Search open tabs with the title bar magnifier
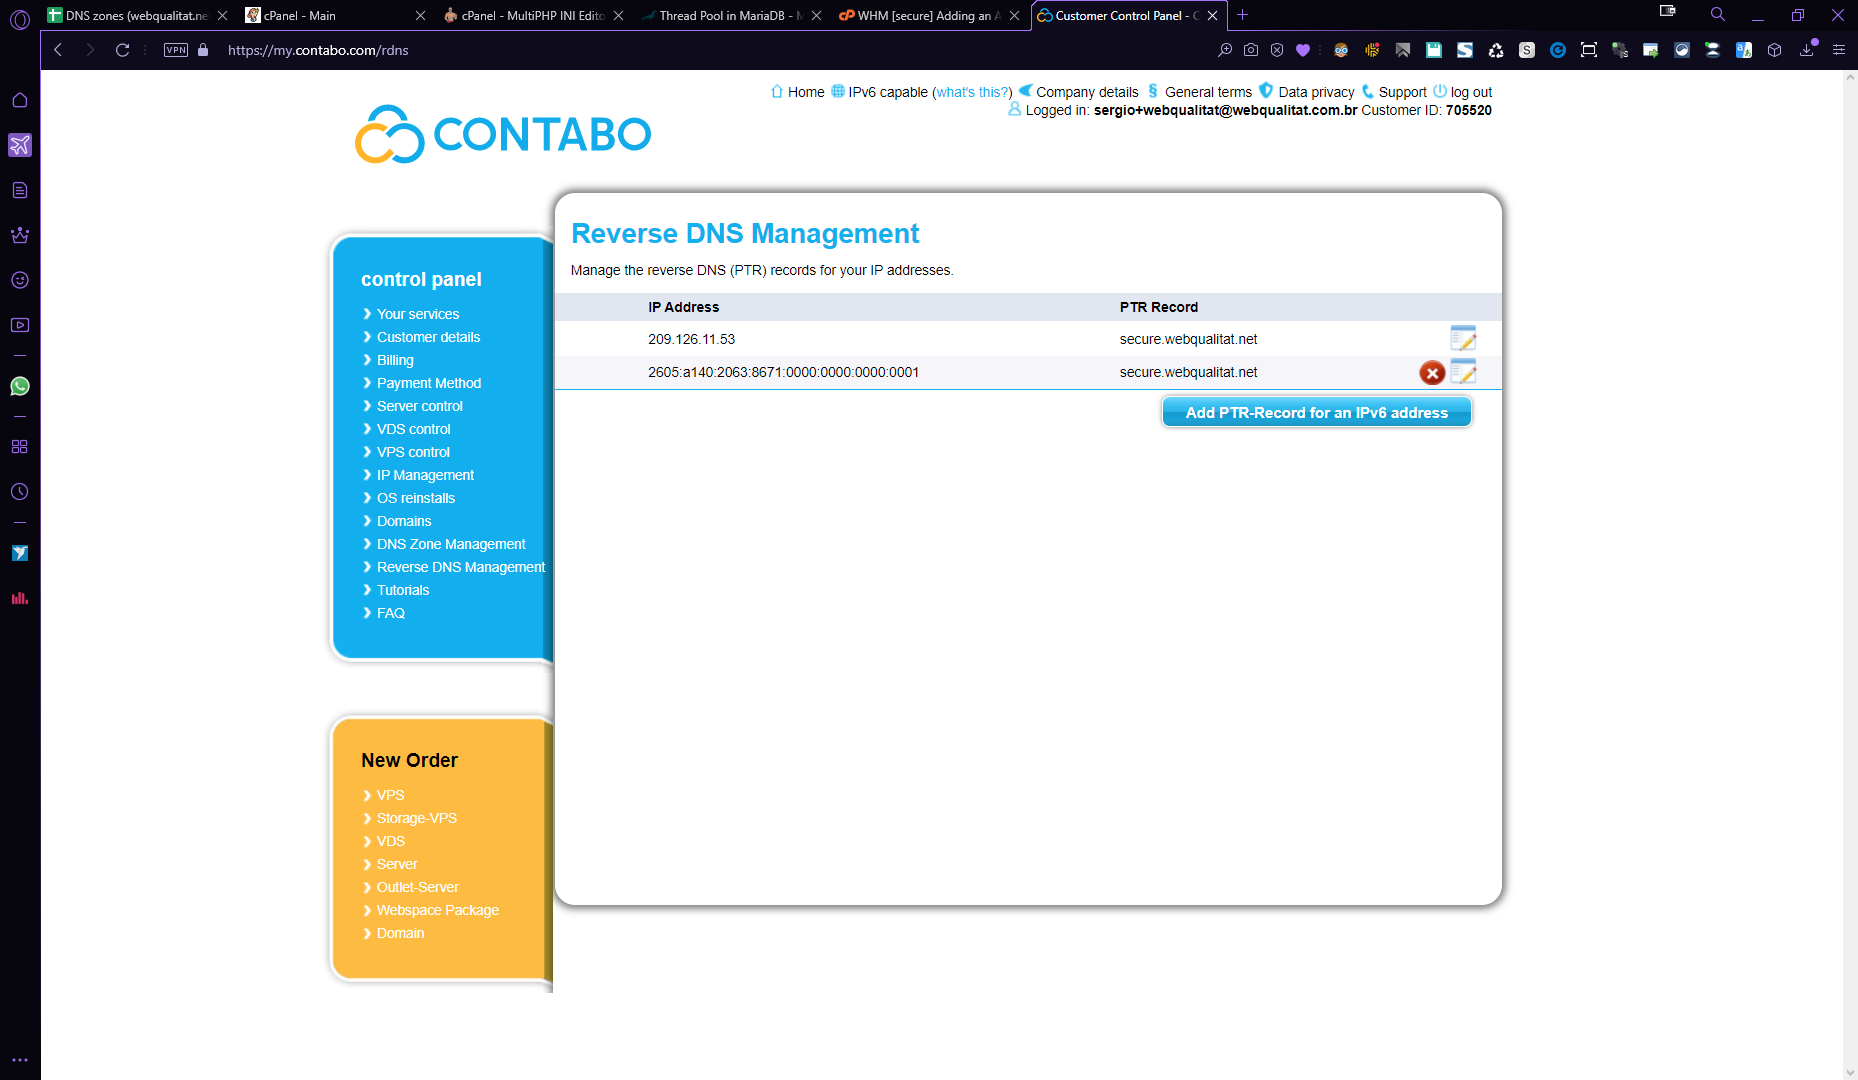1858x1080 pixels. click(1718, 14)
